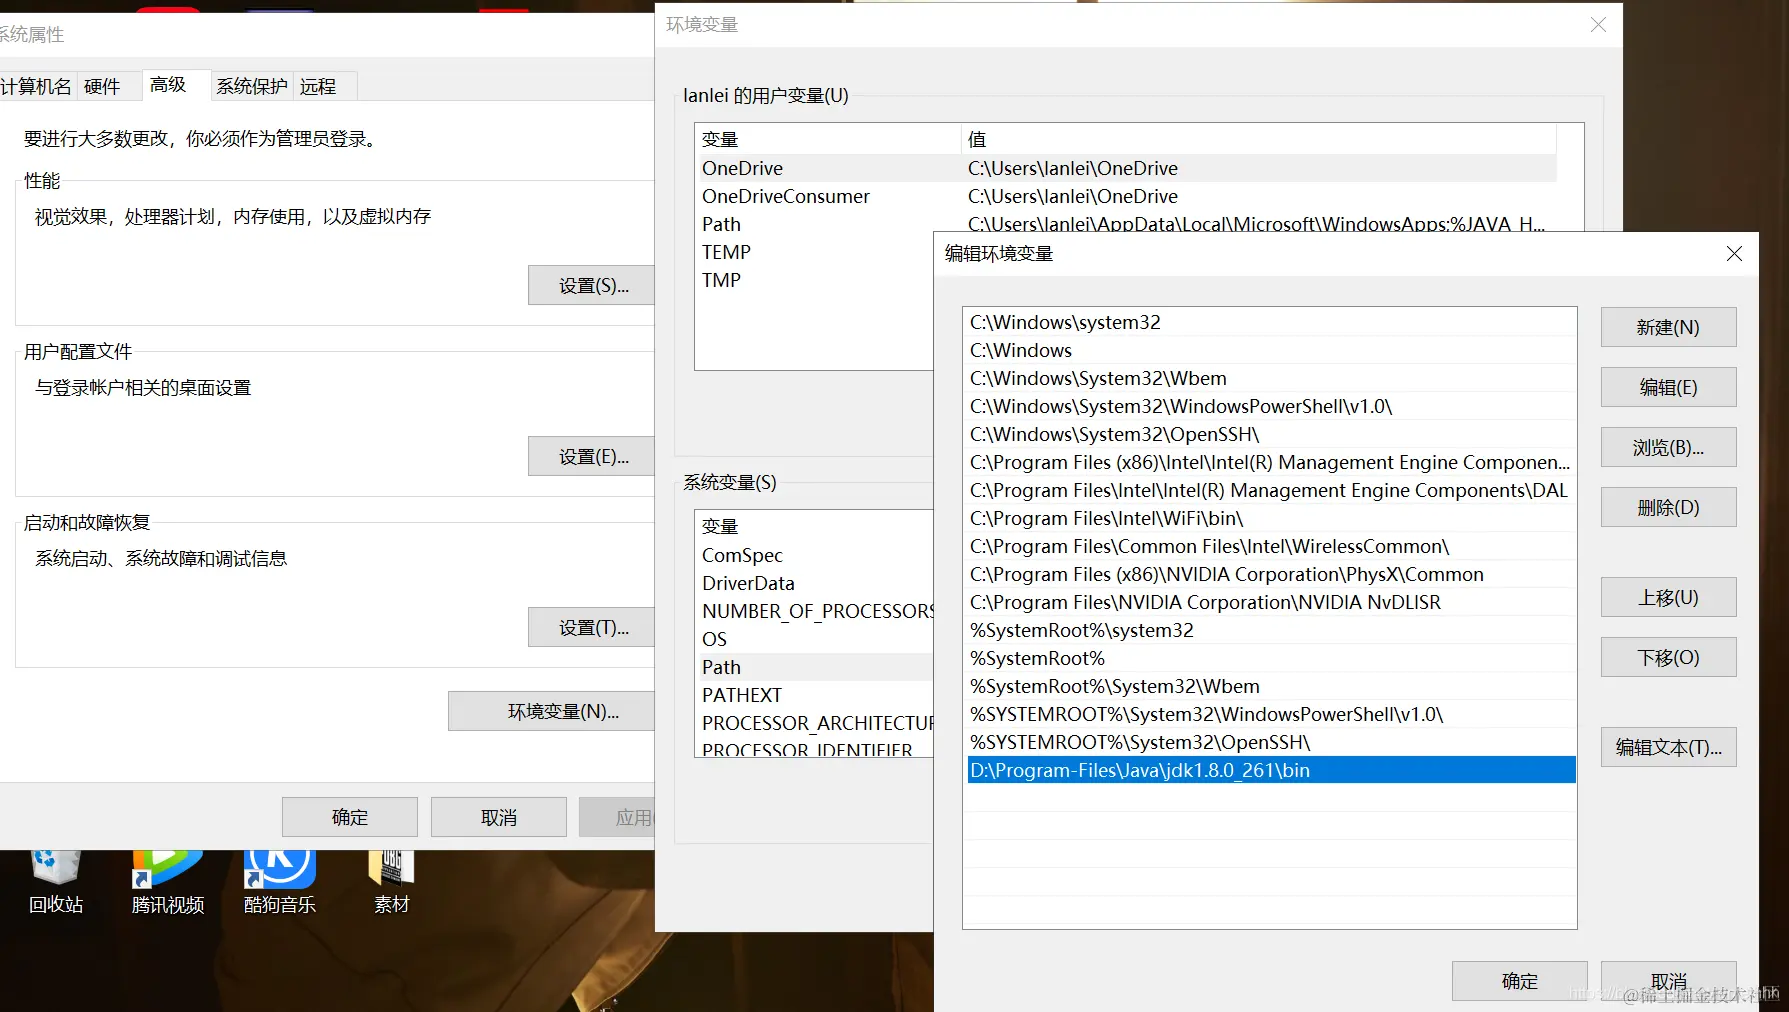Viewport: 1789px width, 1012px height.
Task: Open the 腾讯视频 desktop shortcut
Action: point(168,882)
